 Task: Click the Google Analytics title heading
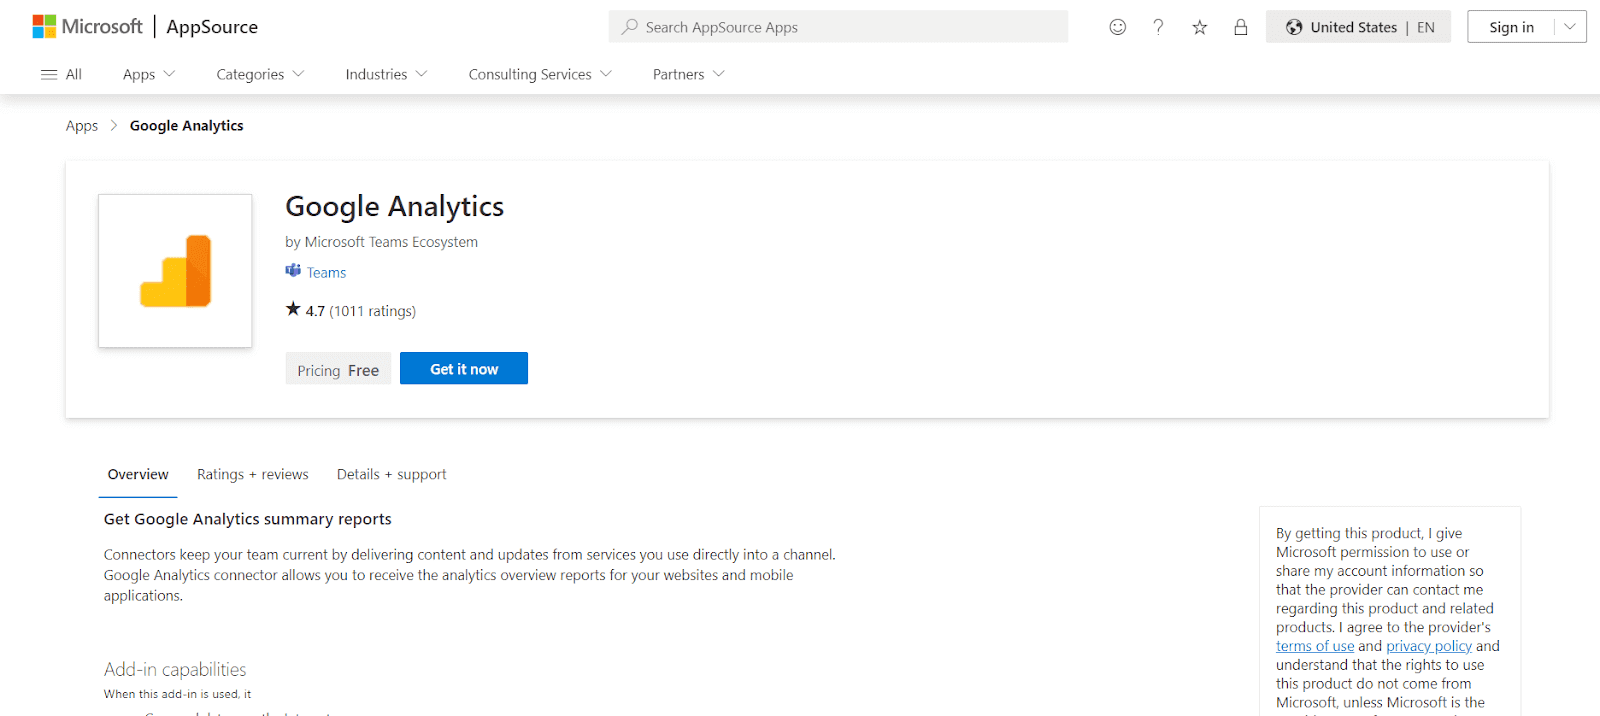(395, 206)
